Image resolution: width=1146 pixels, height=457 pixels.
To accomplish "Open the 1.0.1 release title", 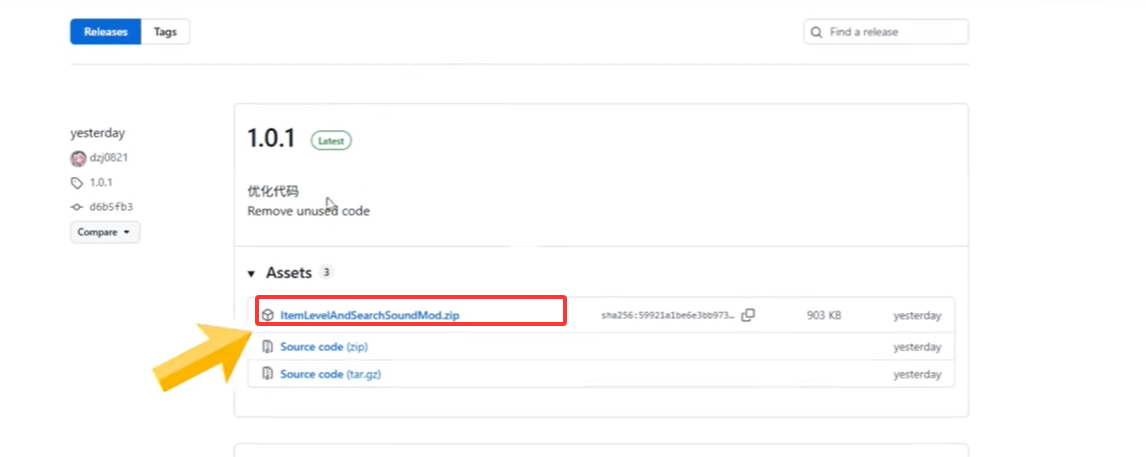I will pyautogui.click(x=271, y=139).
